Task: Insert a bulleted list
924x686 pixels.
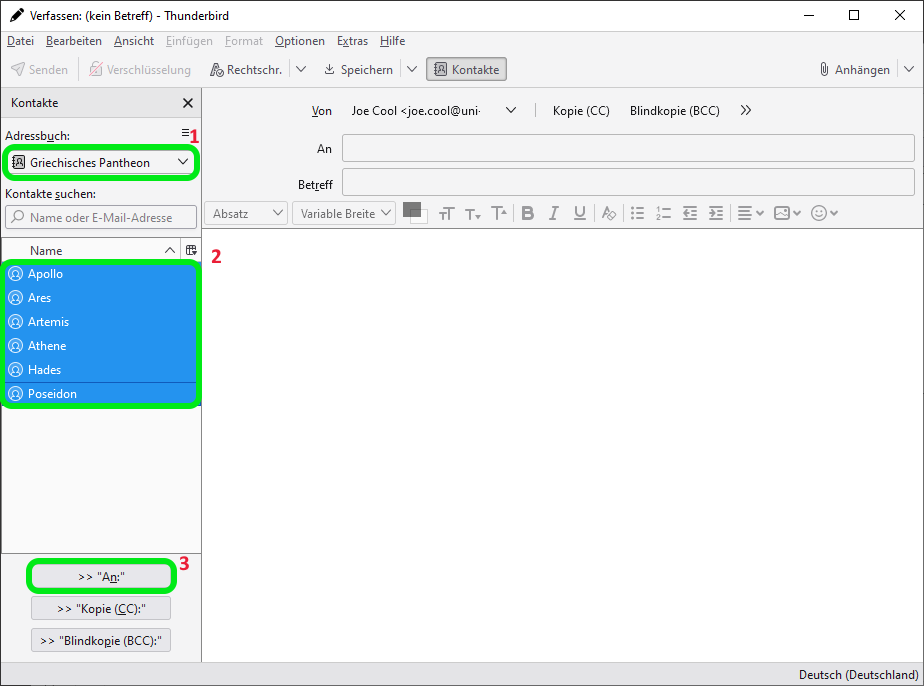Action: click(637, 213)
